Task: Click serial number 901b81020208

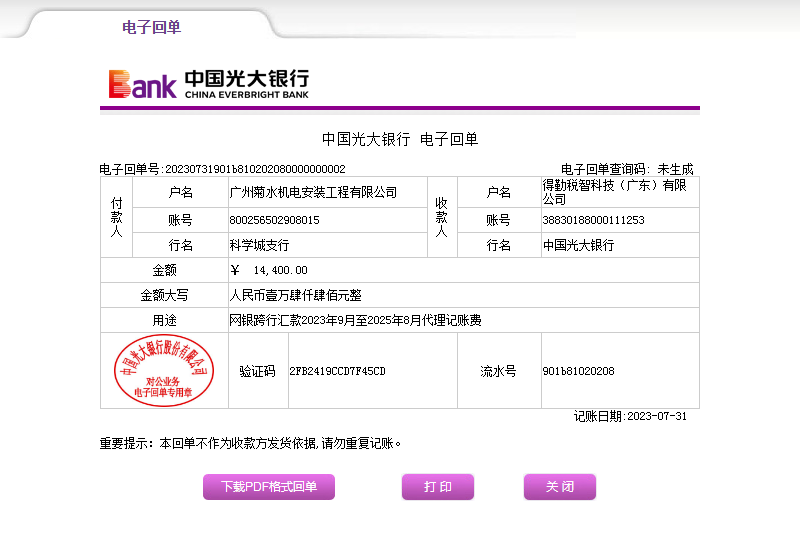Action: tap(578, 371)
